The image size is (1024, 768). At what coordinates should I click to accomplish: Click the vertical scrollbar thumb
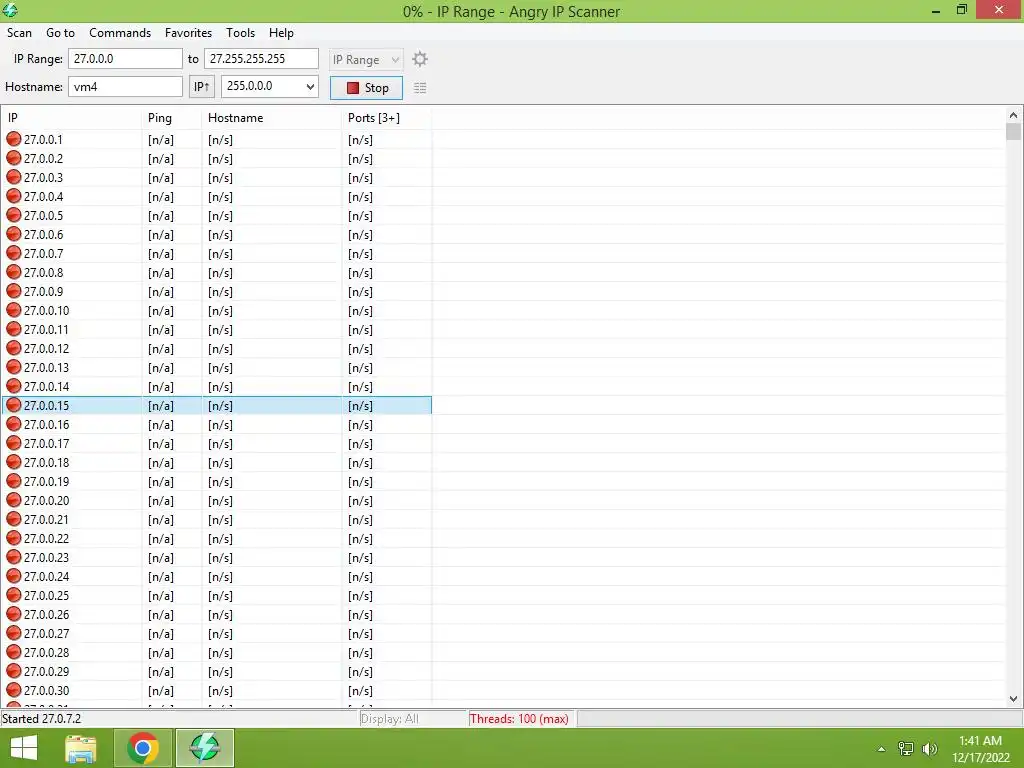pyautogui.click(x=1013, y=131)
